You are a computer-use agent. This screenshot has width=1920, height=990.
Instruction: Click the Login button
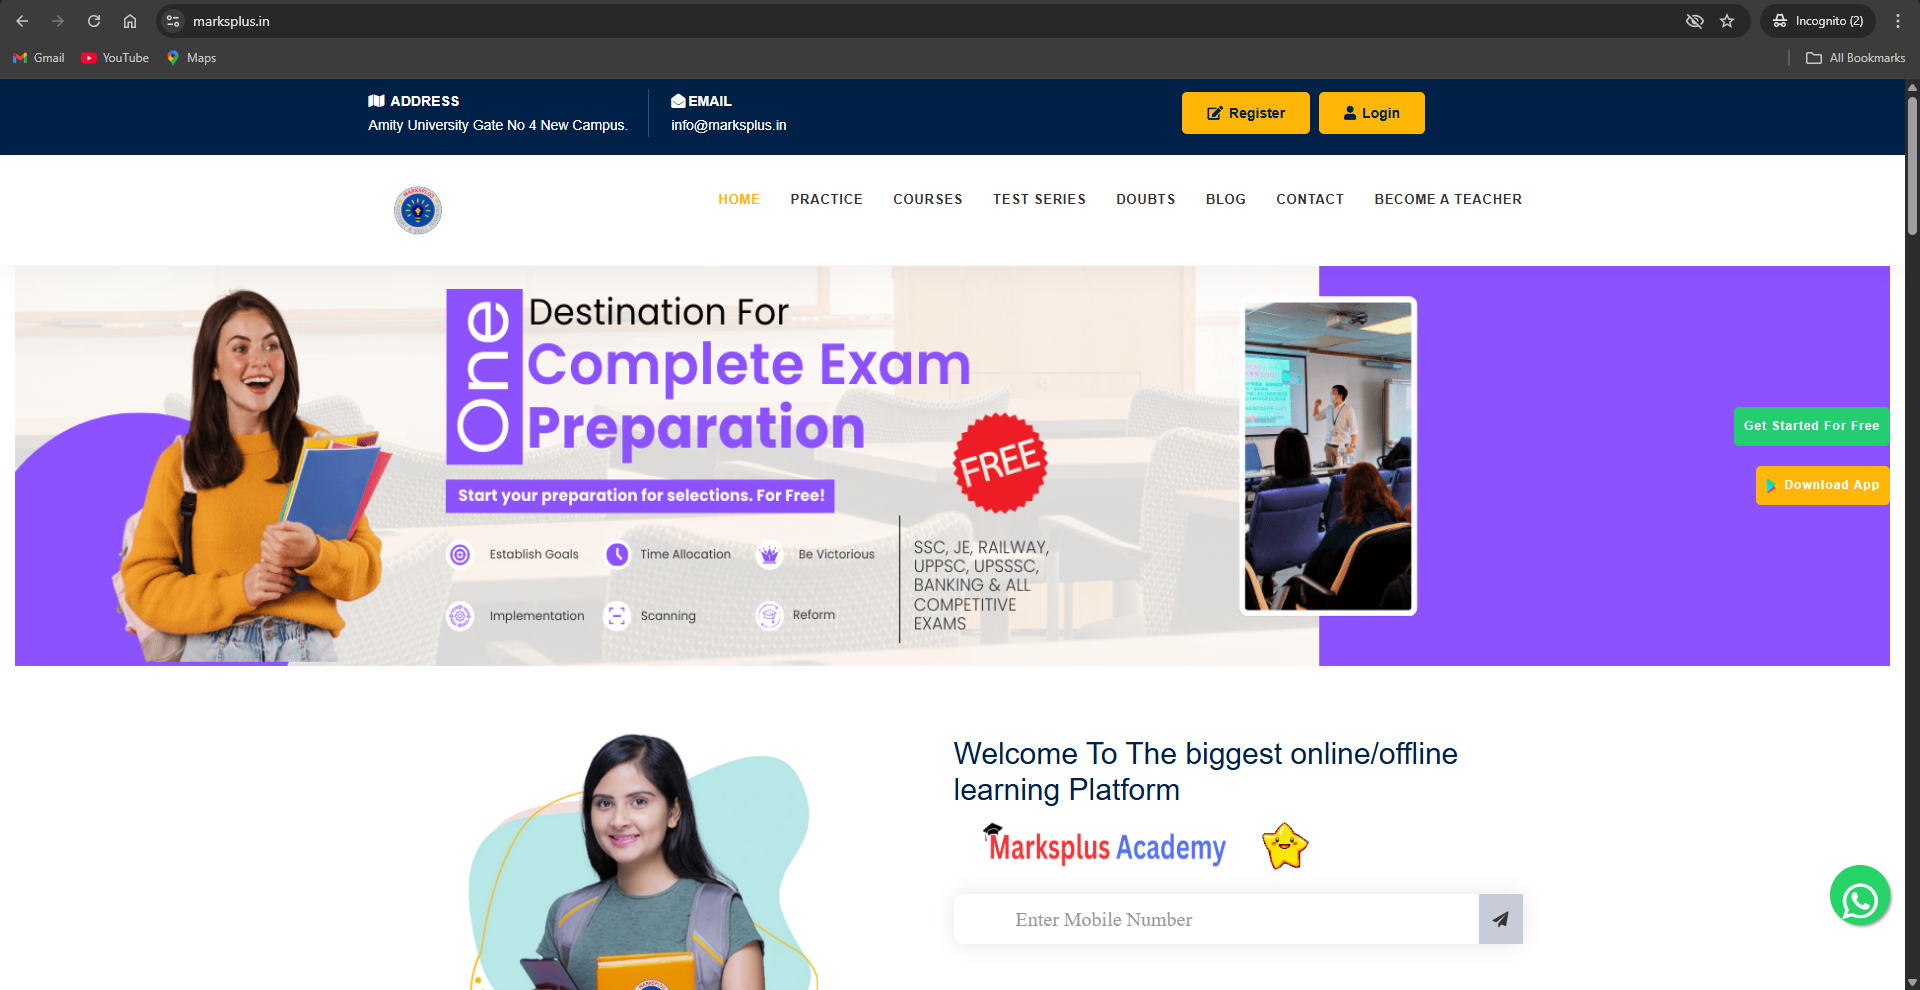point(1371,113)
